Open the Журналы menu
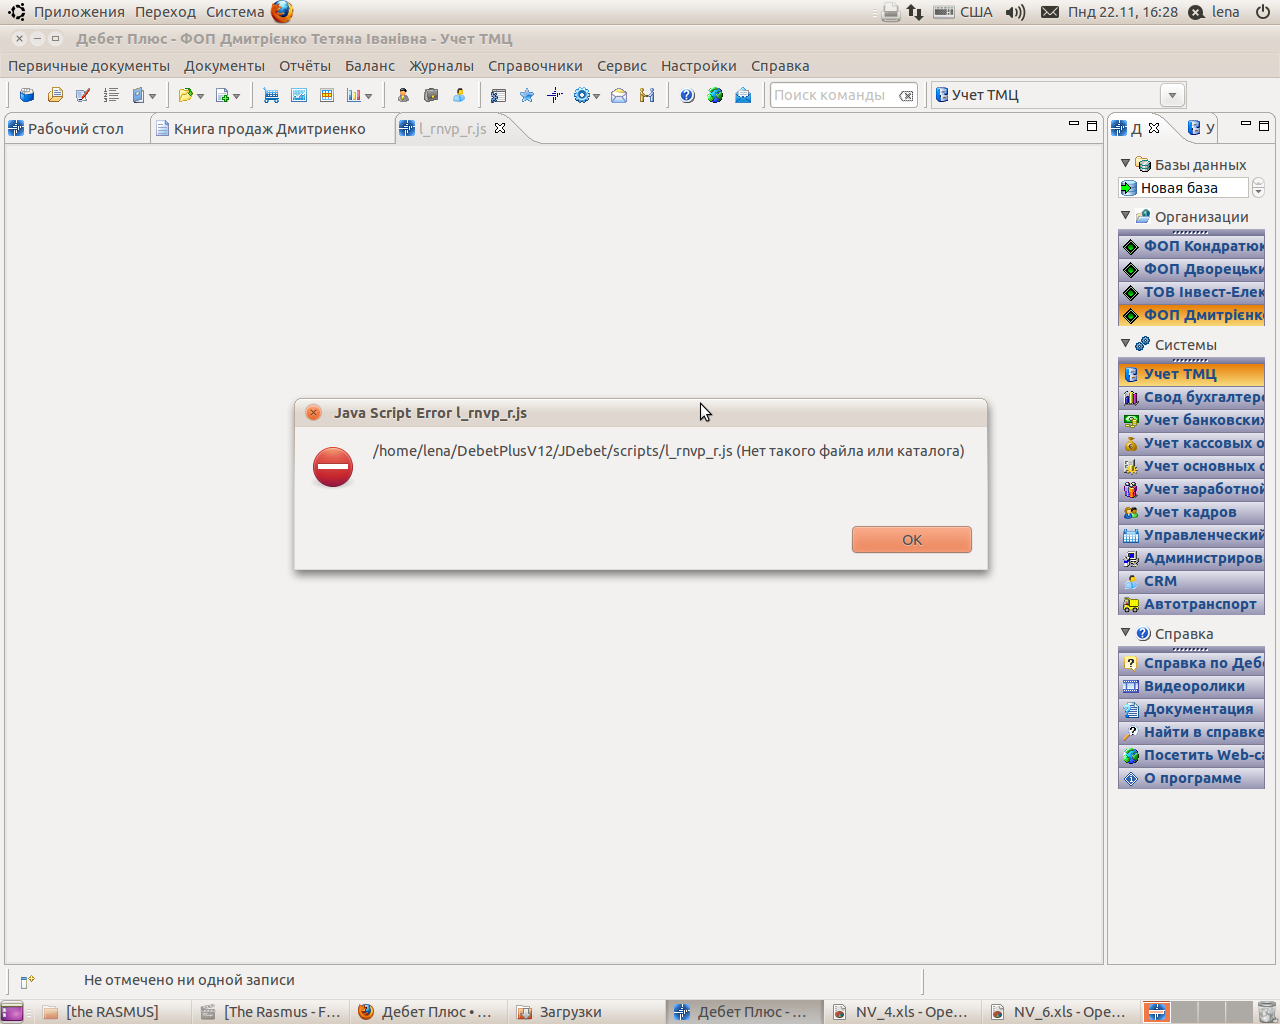The height and width of the screenshot is (1024, 1280). pyautogui.click(x=441, y=66)
